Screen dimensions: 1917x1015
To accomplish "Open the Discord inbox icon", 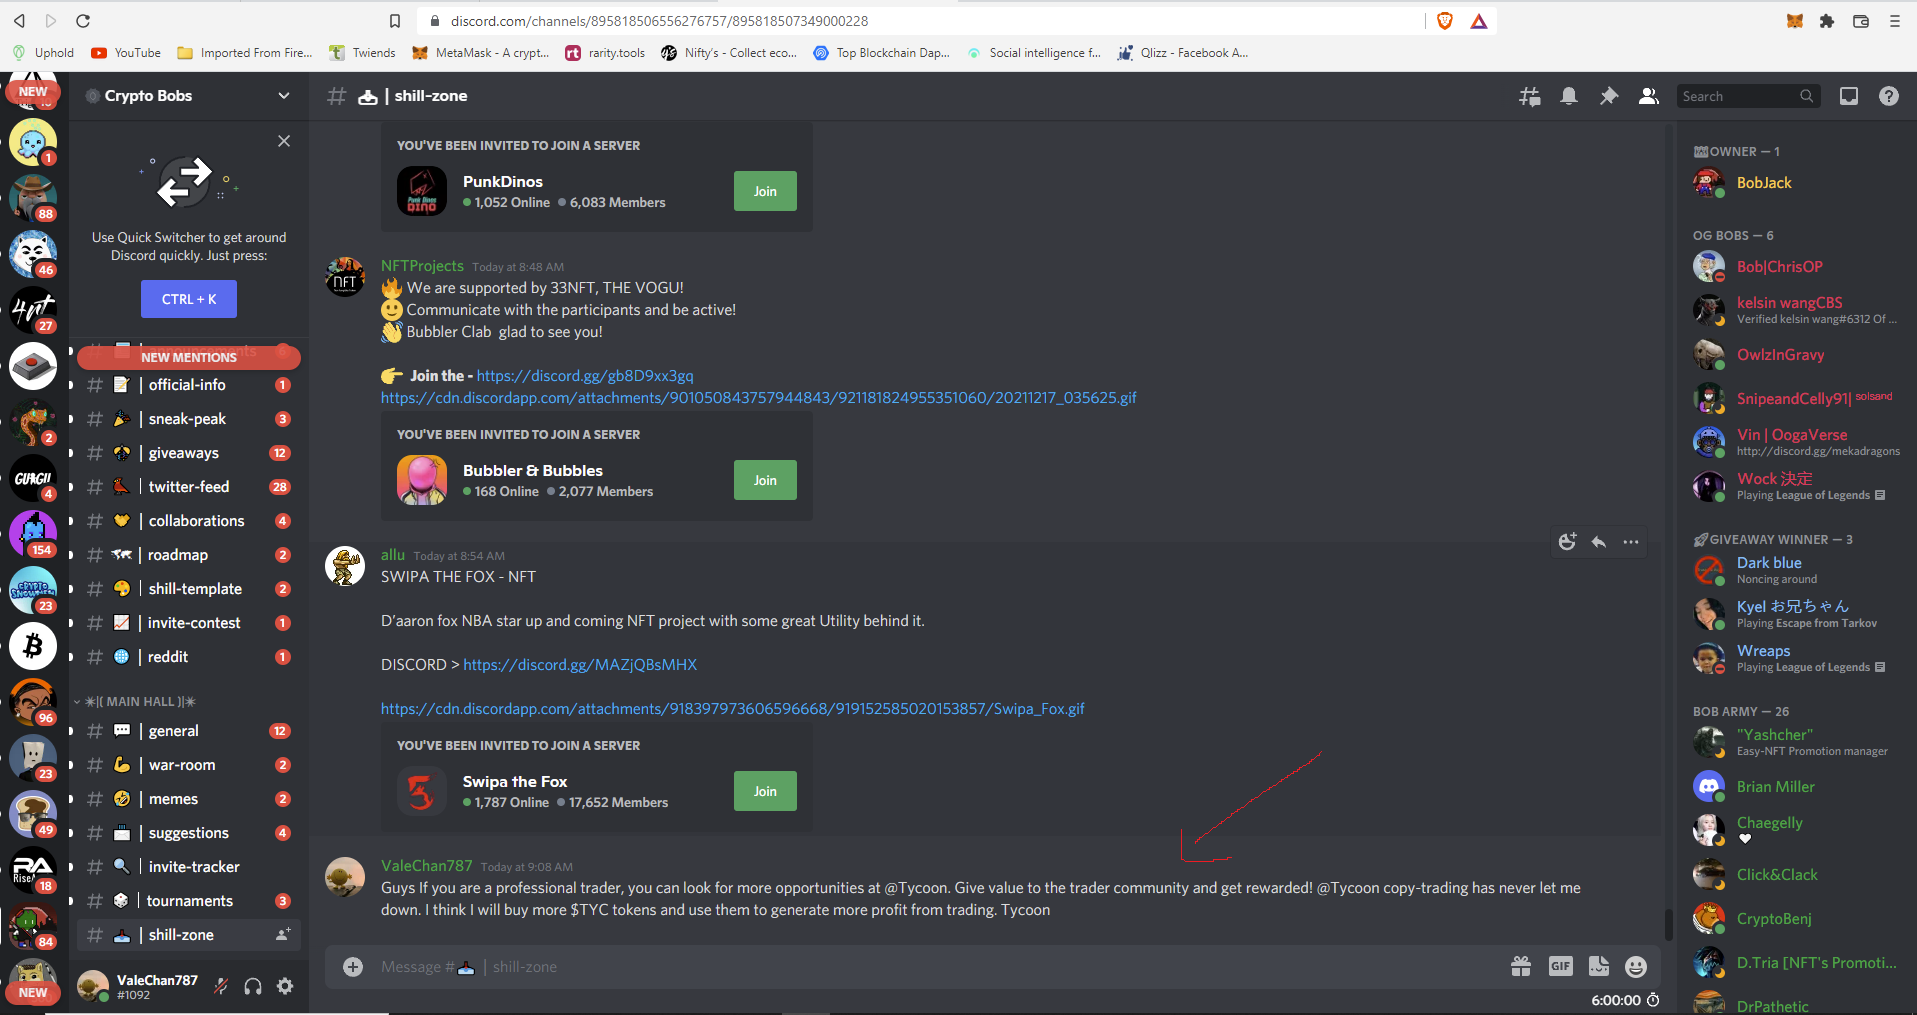I will 1849,96.
